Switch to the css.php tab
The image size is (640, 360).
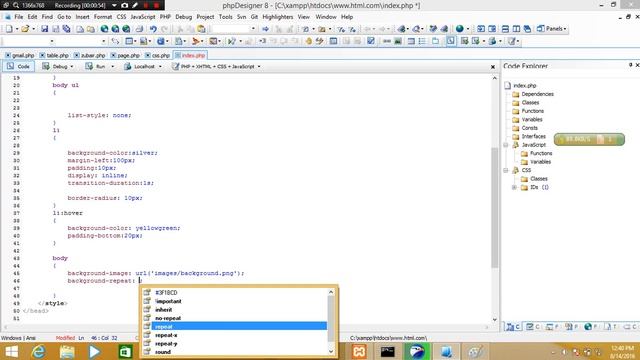pos(158,55)
